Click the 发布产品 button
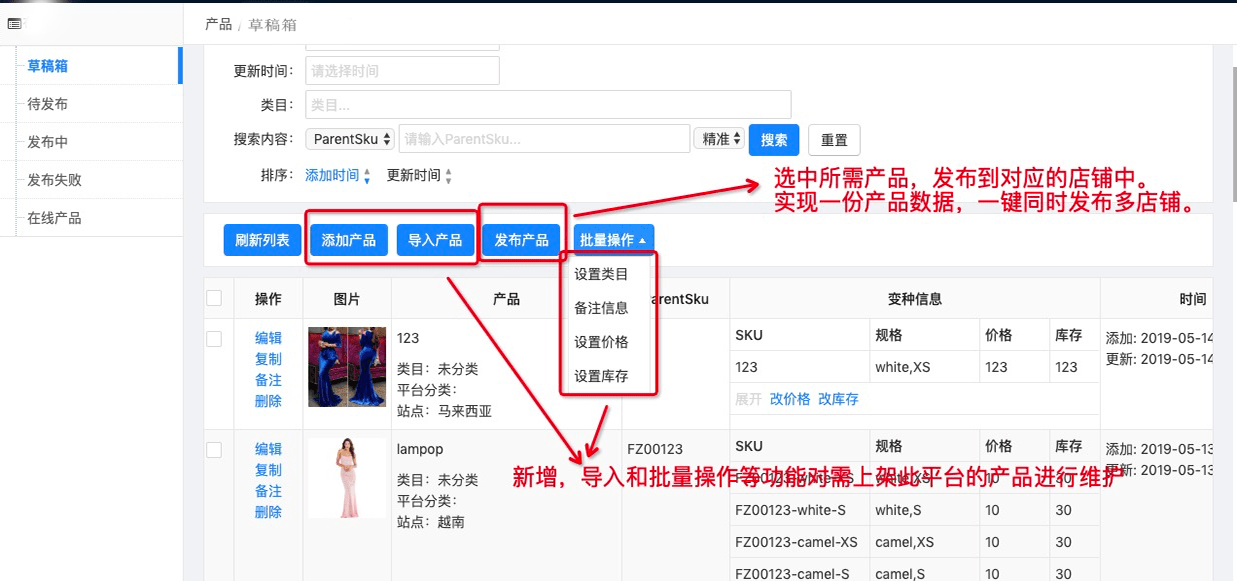 point(522,240)
